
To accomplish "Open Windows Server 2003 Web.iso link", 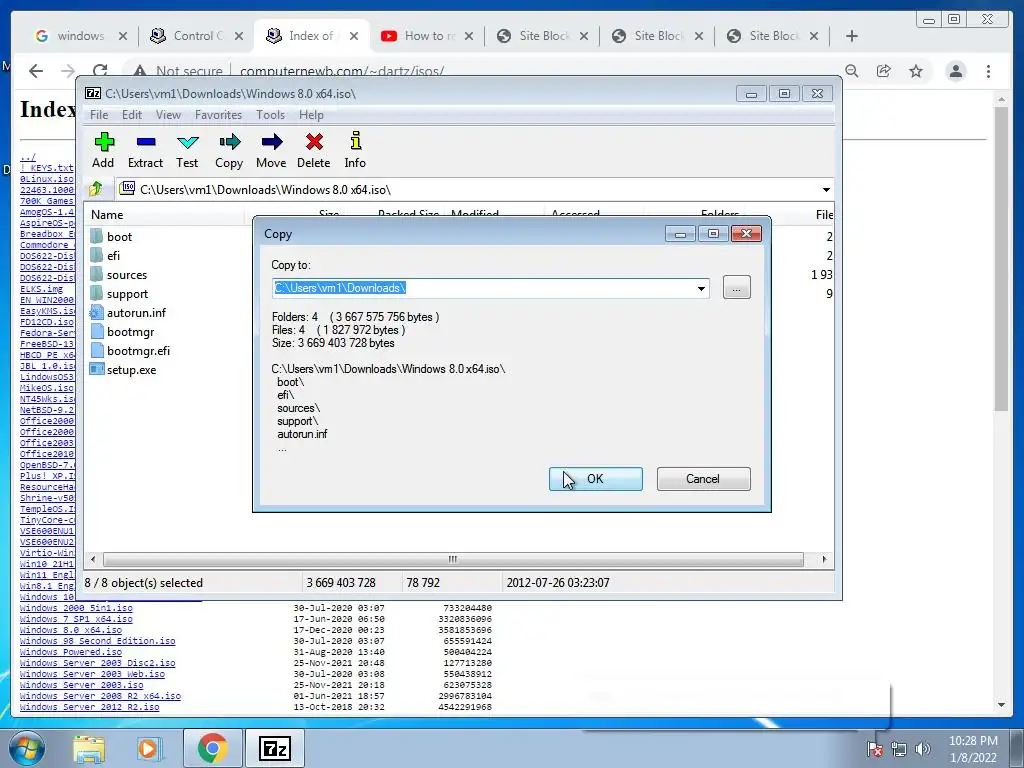I will tap(92, 674).
